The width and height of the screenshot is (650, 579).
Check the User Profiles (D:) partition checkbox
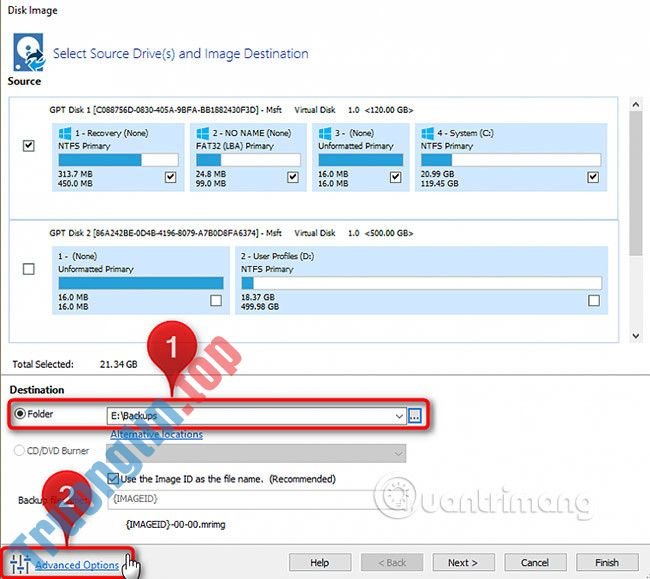pos(594,300)
